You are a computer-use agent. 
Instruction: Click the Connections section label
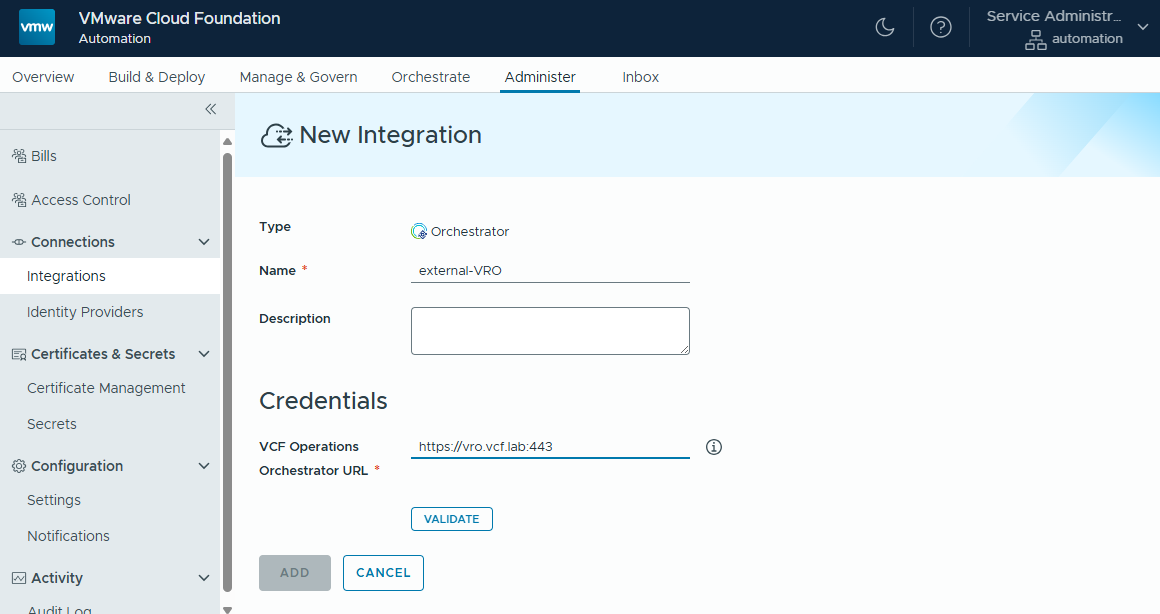[x=72, y=242]
